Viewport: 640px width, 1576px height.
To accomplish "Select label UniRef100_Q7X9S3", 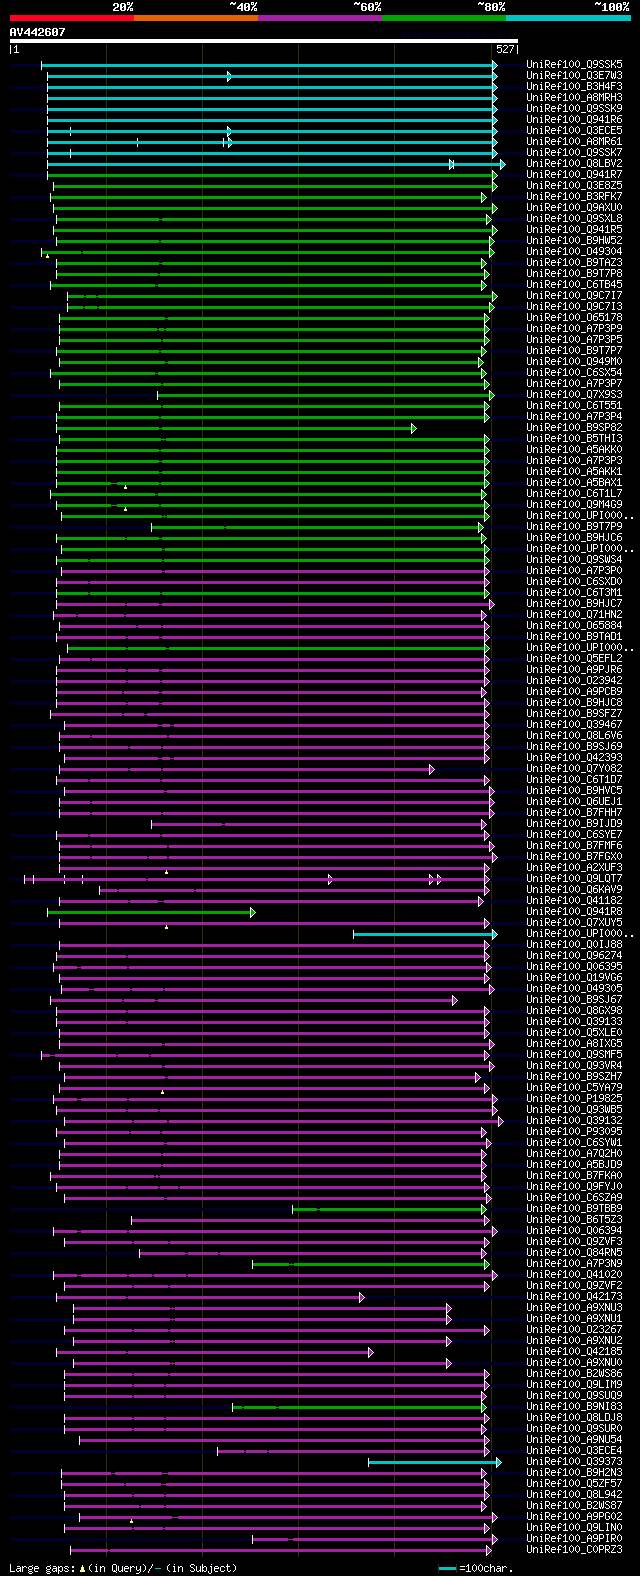I will (575, 394).
